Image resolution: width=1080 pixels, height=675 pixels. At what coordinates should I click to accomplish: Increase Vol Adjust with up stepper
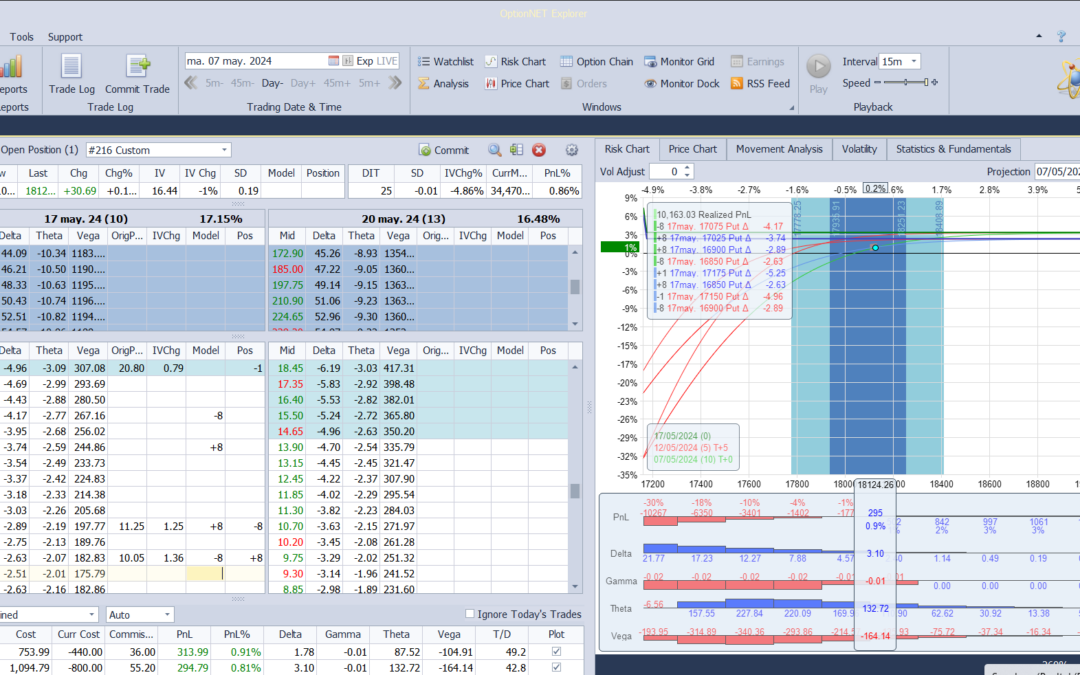pyautogui.click(x=687, y=168)
